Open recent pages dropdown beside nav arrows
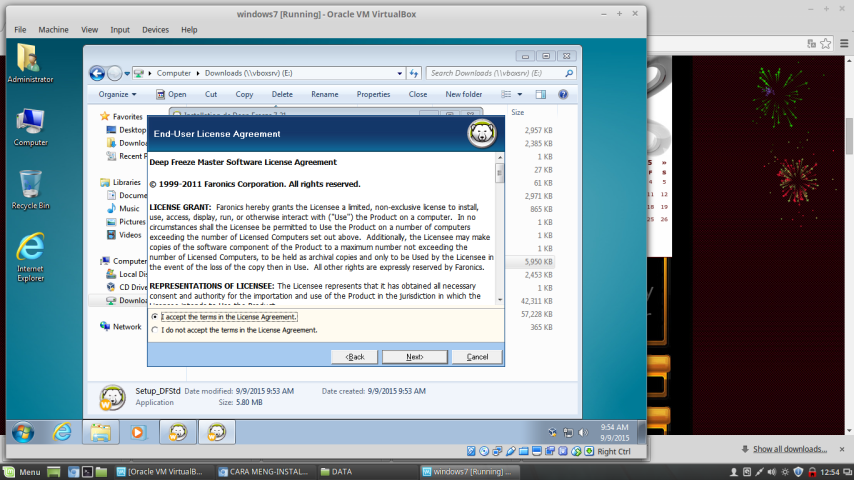Screen dimensions: 854x480 pos(127,74)
